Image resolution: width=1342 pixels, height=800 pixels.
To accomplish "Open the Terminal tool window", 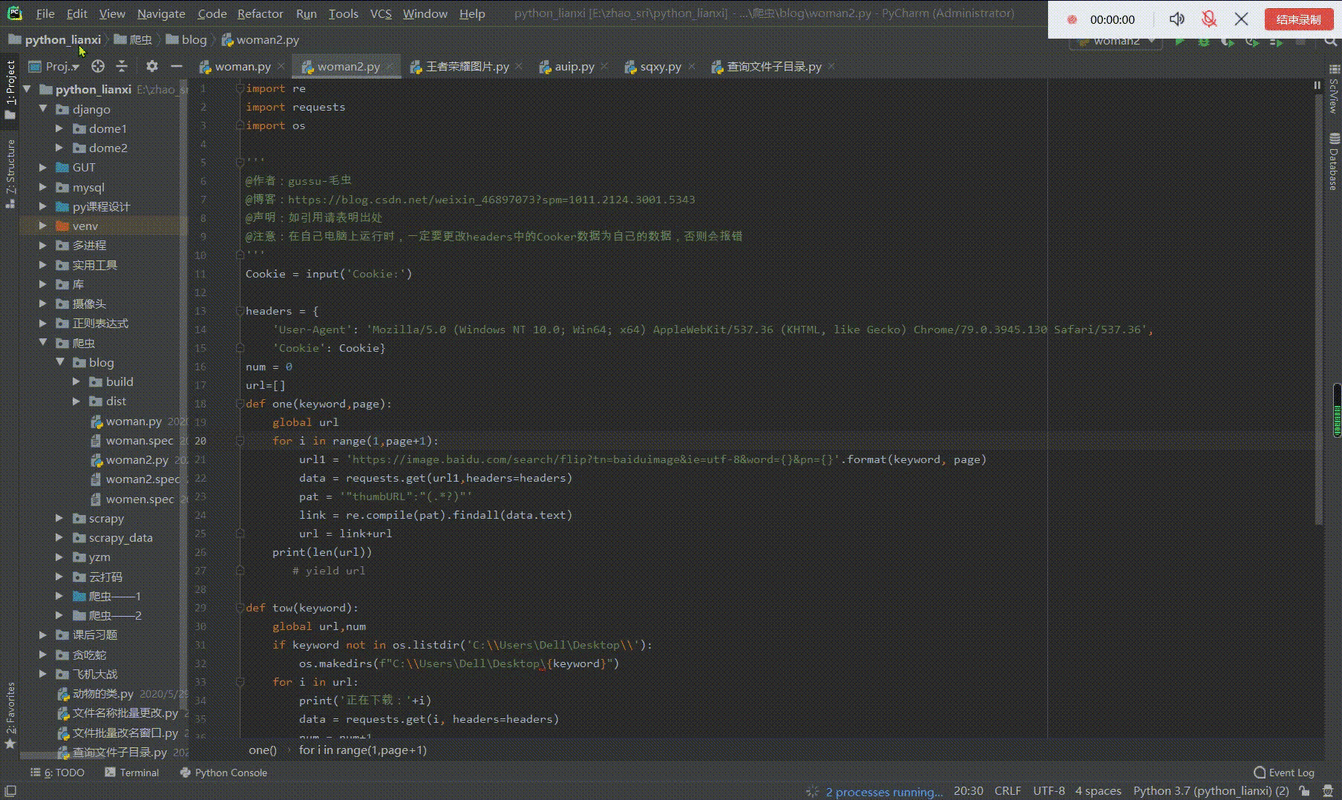I will [131, 772].
